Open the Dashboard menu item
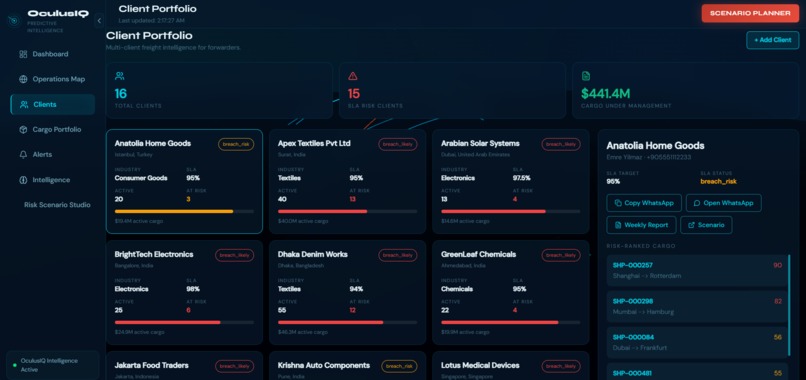The height and width of the screenshot is (380, 806). [52, 54]
